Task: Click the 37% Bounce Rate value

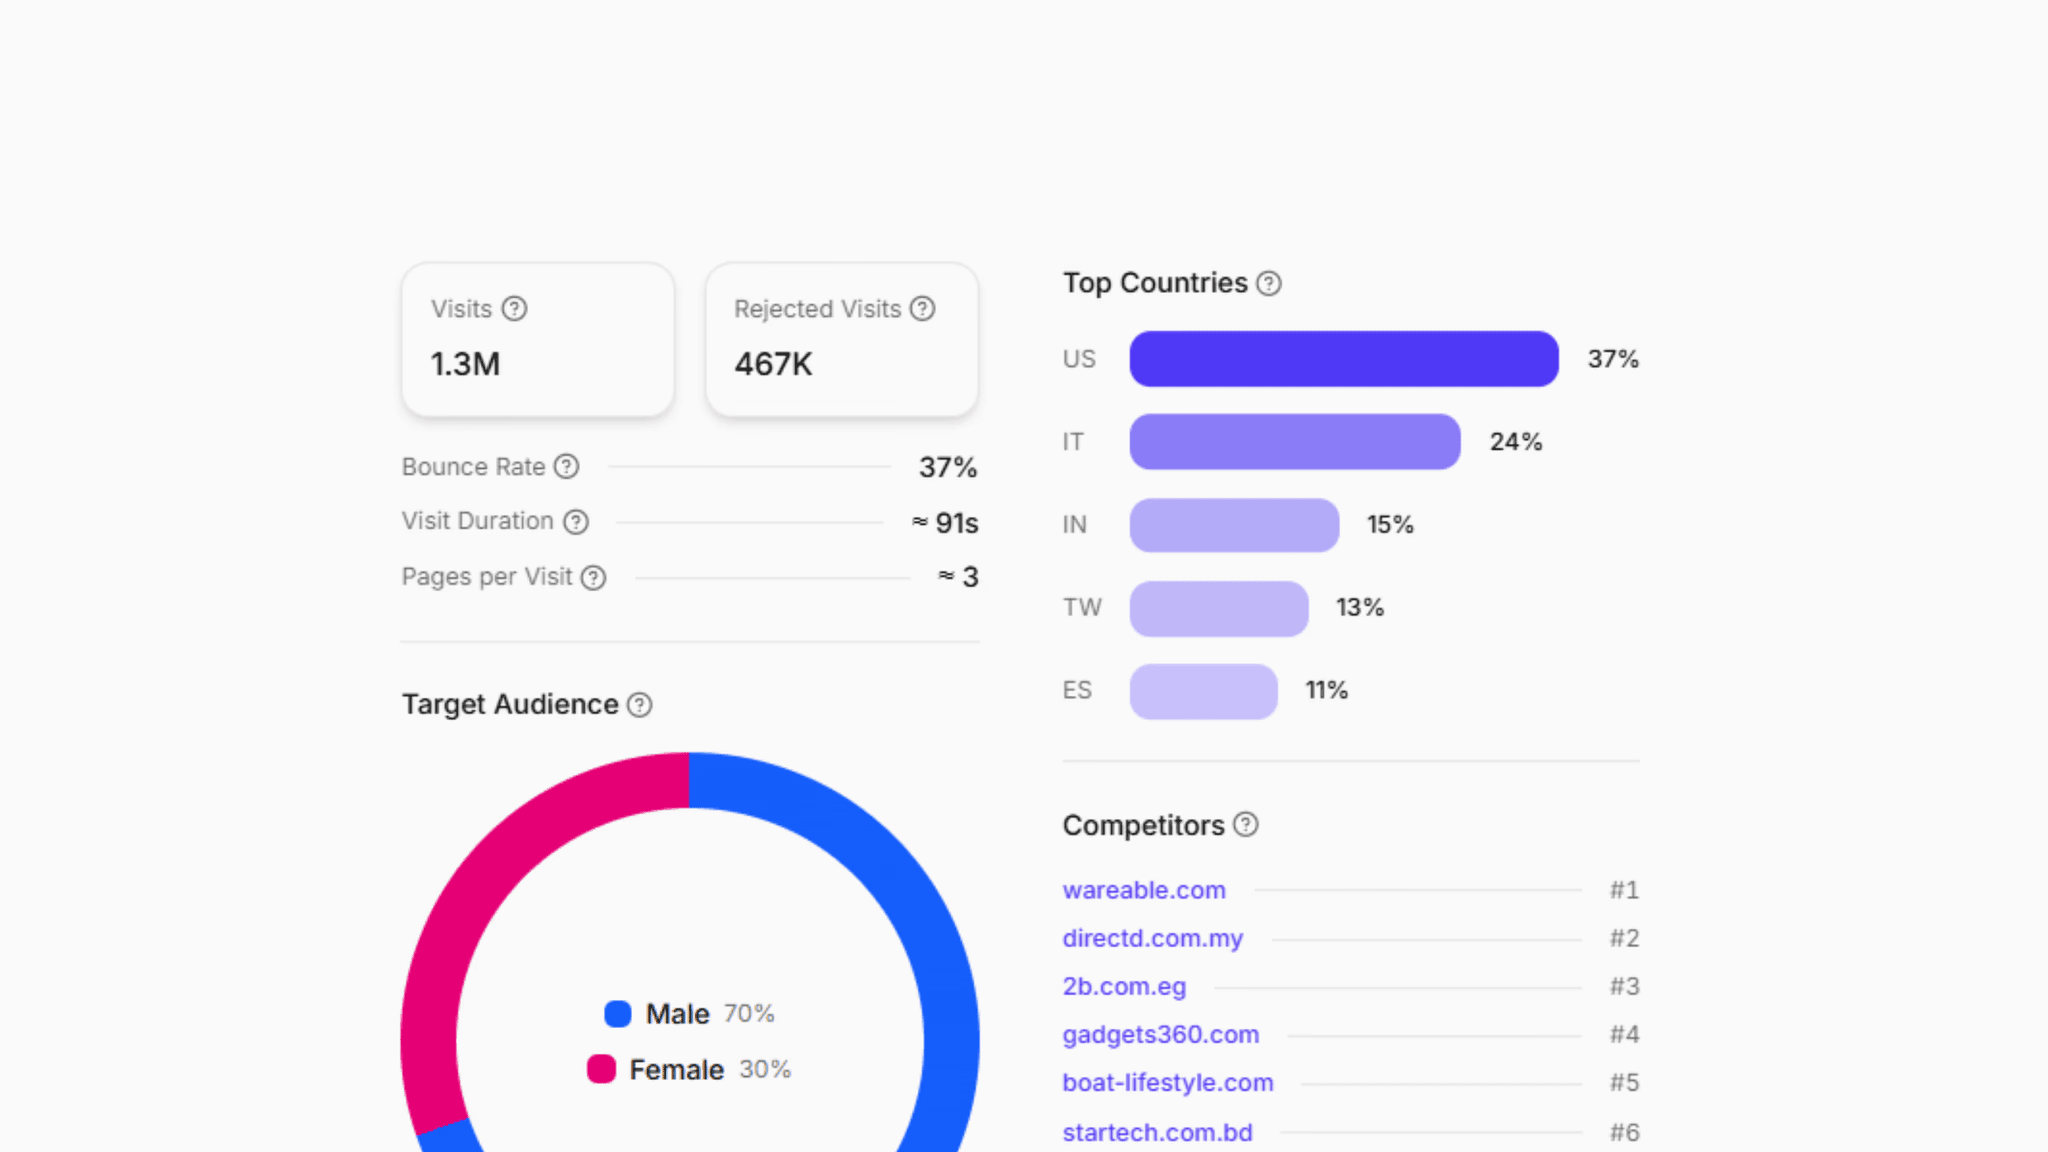Action: click(x=948, y=467)
